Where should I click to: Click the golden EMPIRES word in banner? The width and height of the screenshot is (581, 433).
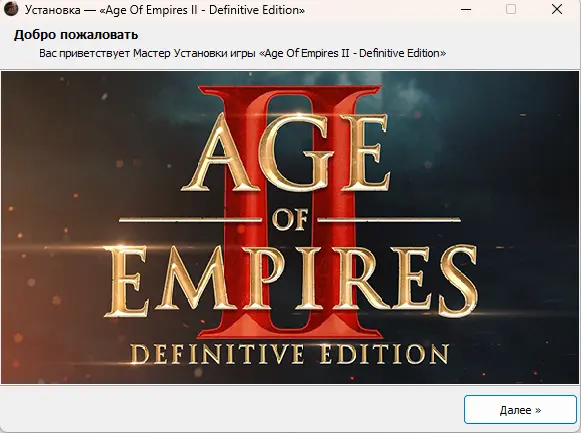coord(291,282)
